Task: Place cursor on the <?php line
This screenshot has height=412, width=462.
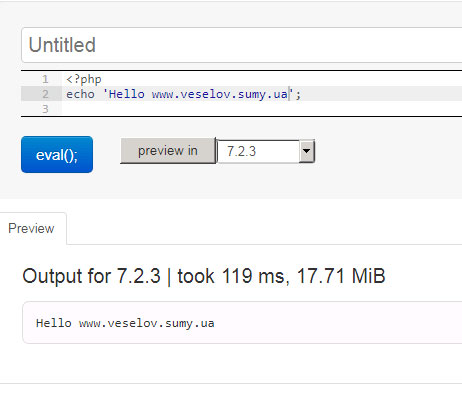Action: click(84, 79)
